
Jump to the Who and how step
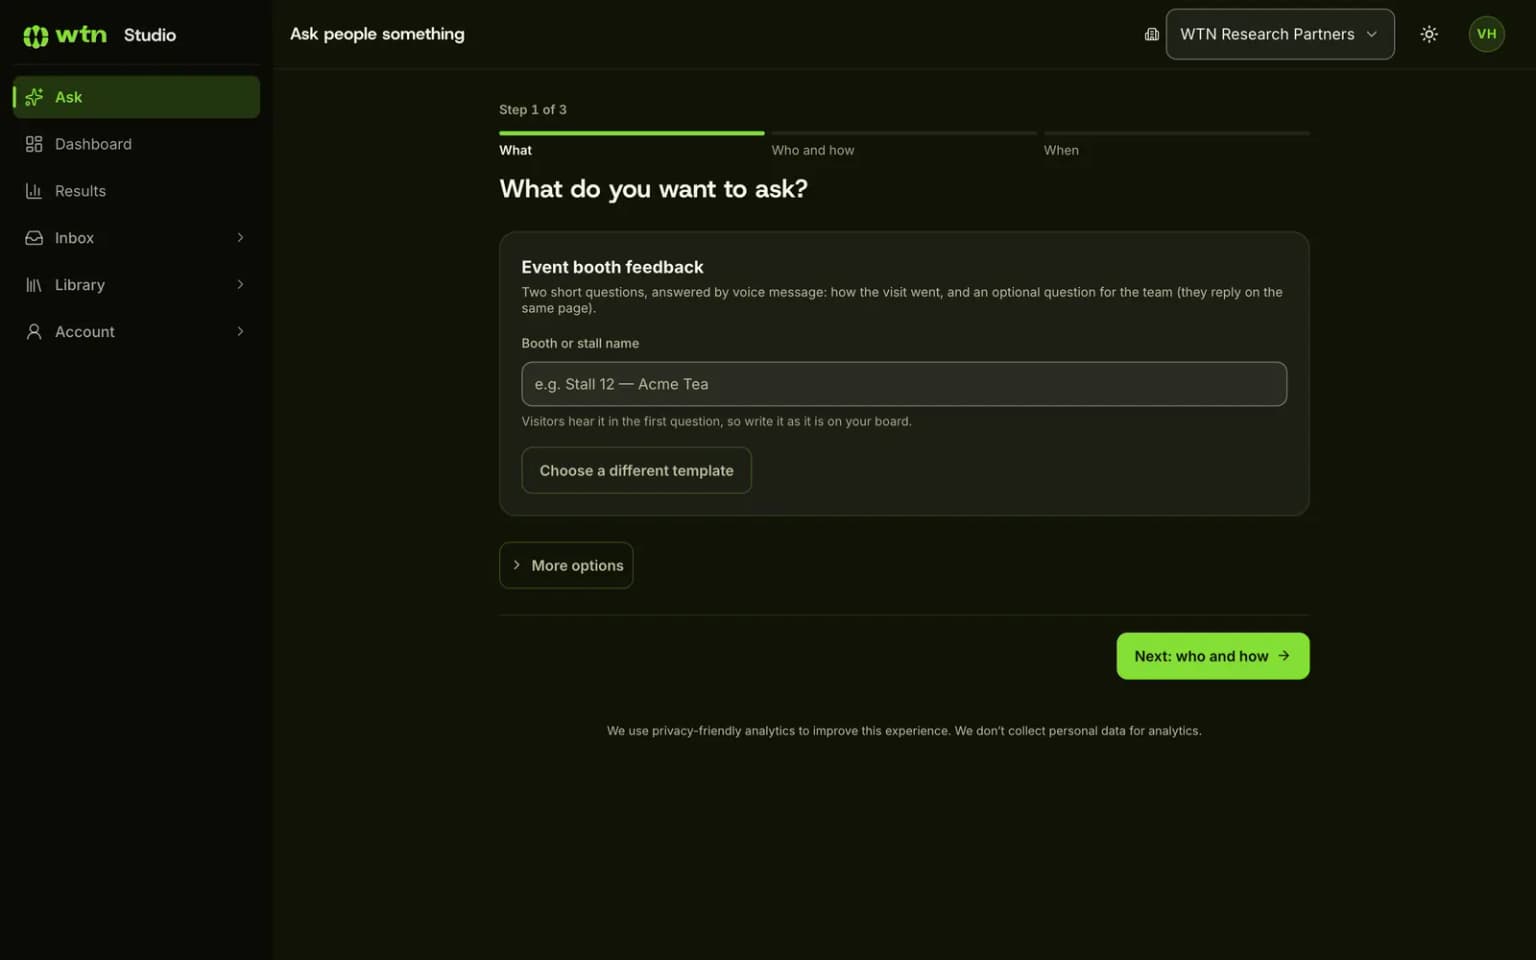(x=813, y=150)
